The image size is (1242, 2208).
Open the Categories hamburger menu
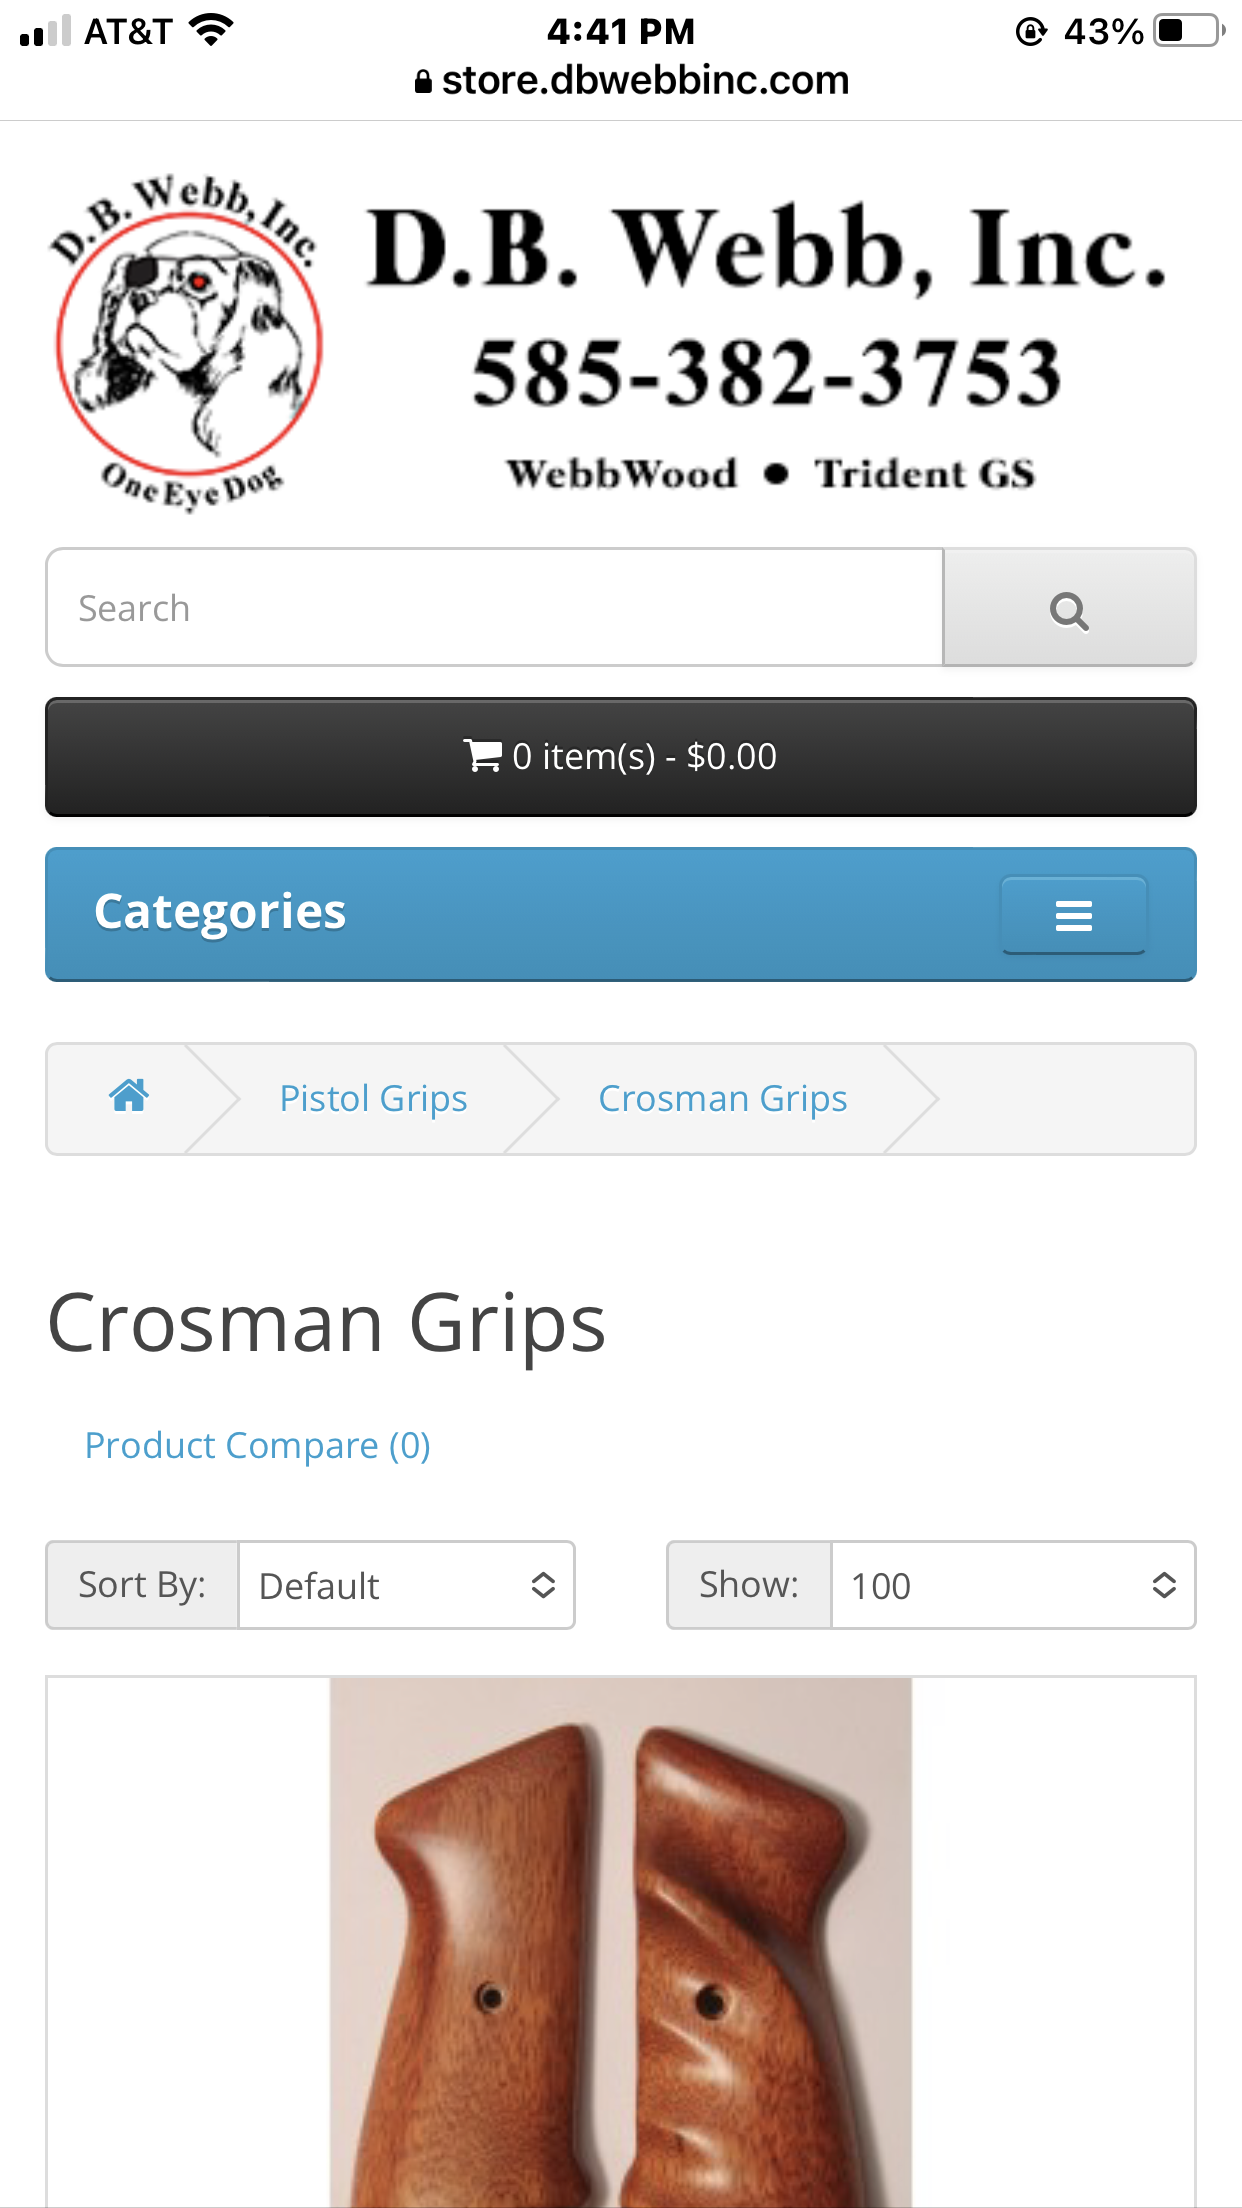(1073, 915)
